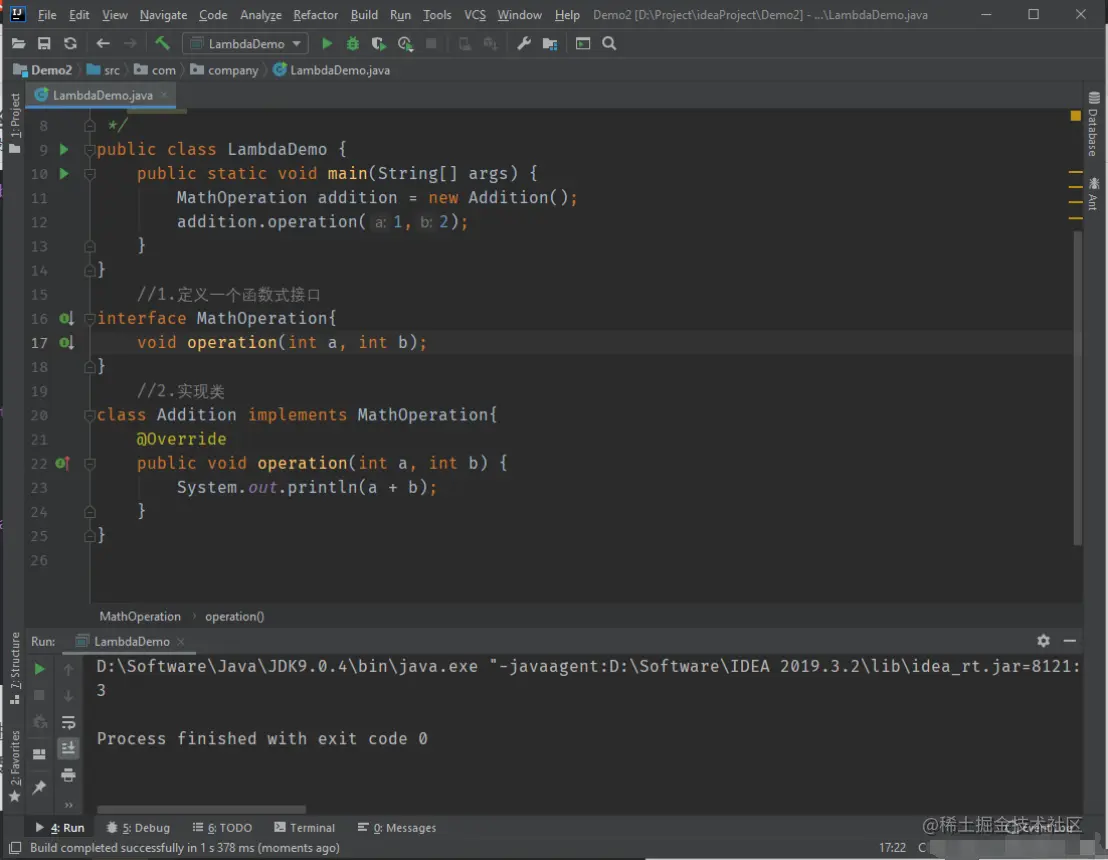Save all using the floppy disk icon
The width and height of the screenshot is (1108, 860).
(44, 44)
